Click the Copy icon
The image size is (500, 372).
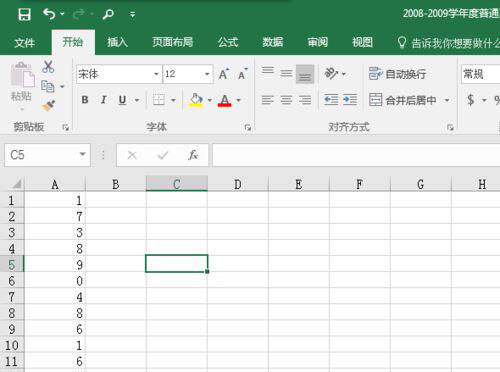[48, 86]
